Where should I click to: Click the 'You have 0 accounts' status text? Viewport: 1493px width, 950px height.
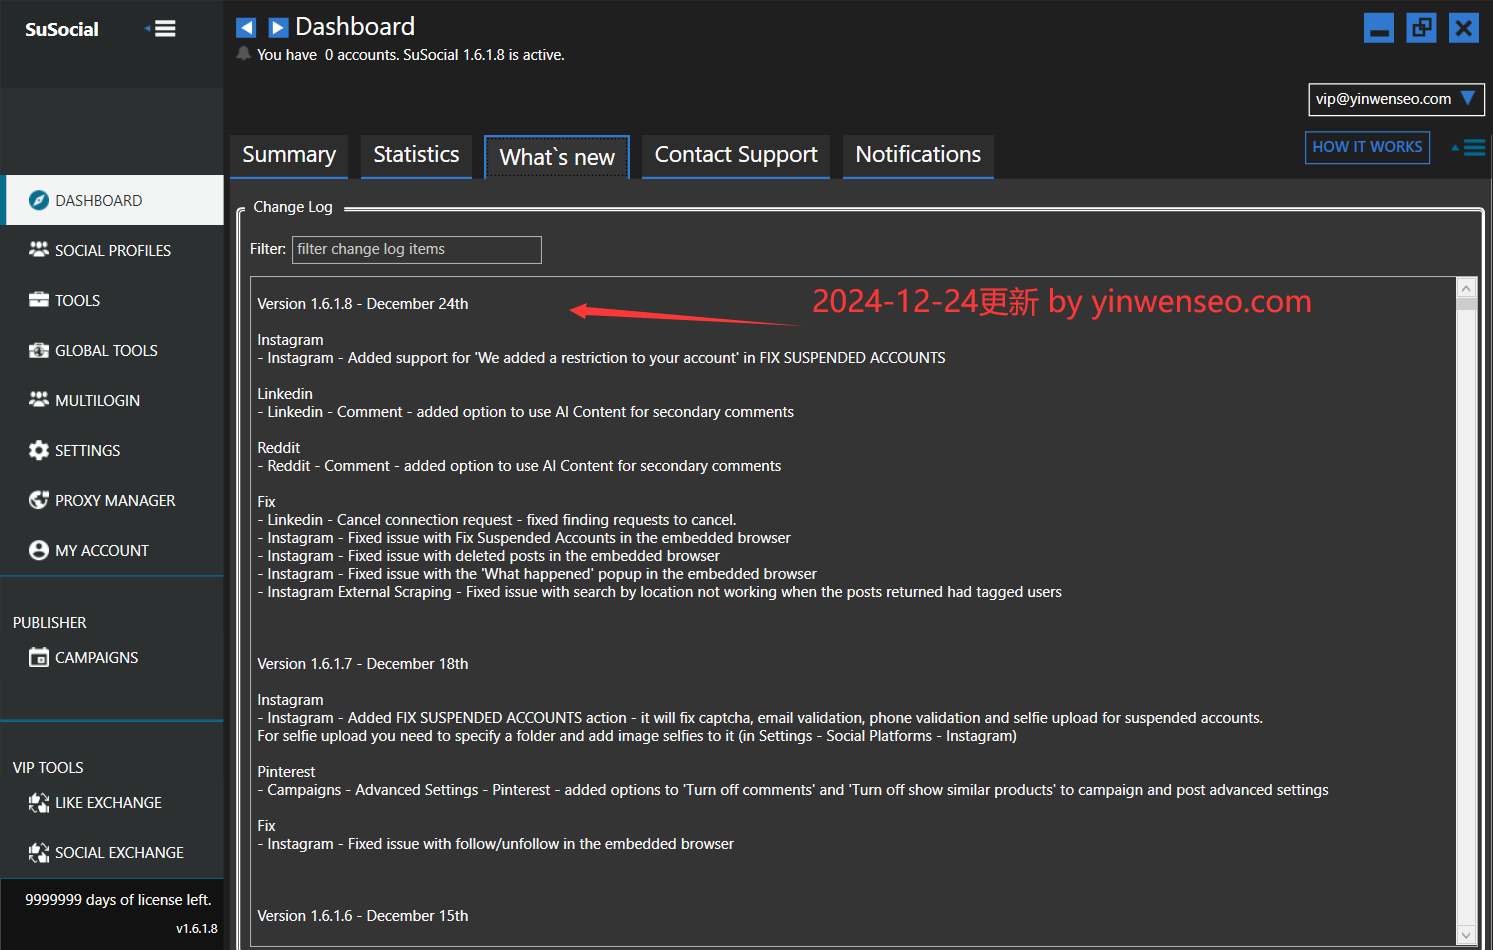[411, 55]
